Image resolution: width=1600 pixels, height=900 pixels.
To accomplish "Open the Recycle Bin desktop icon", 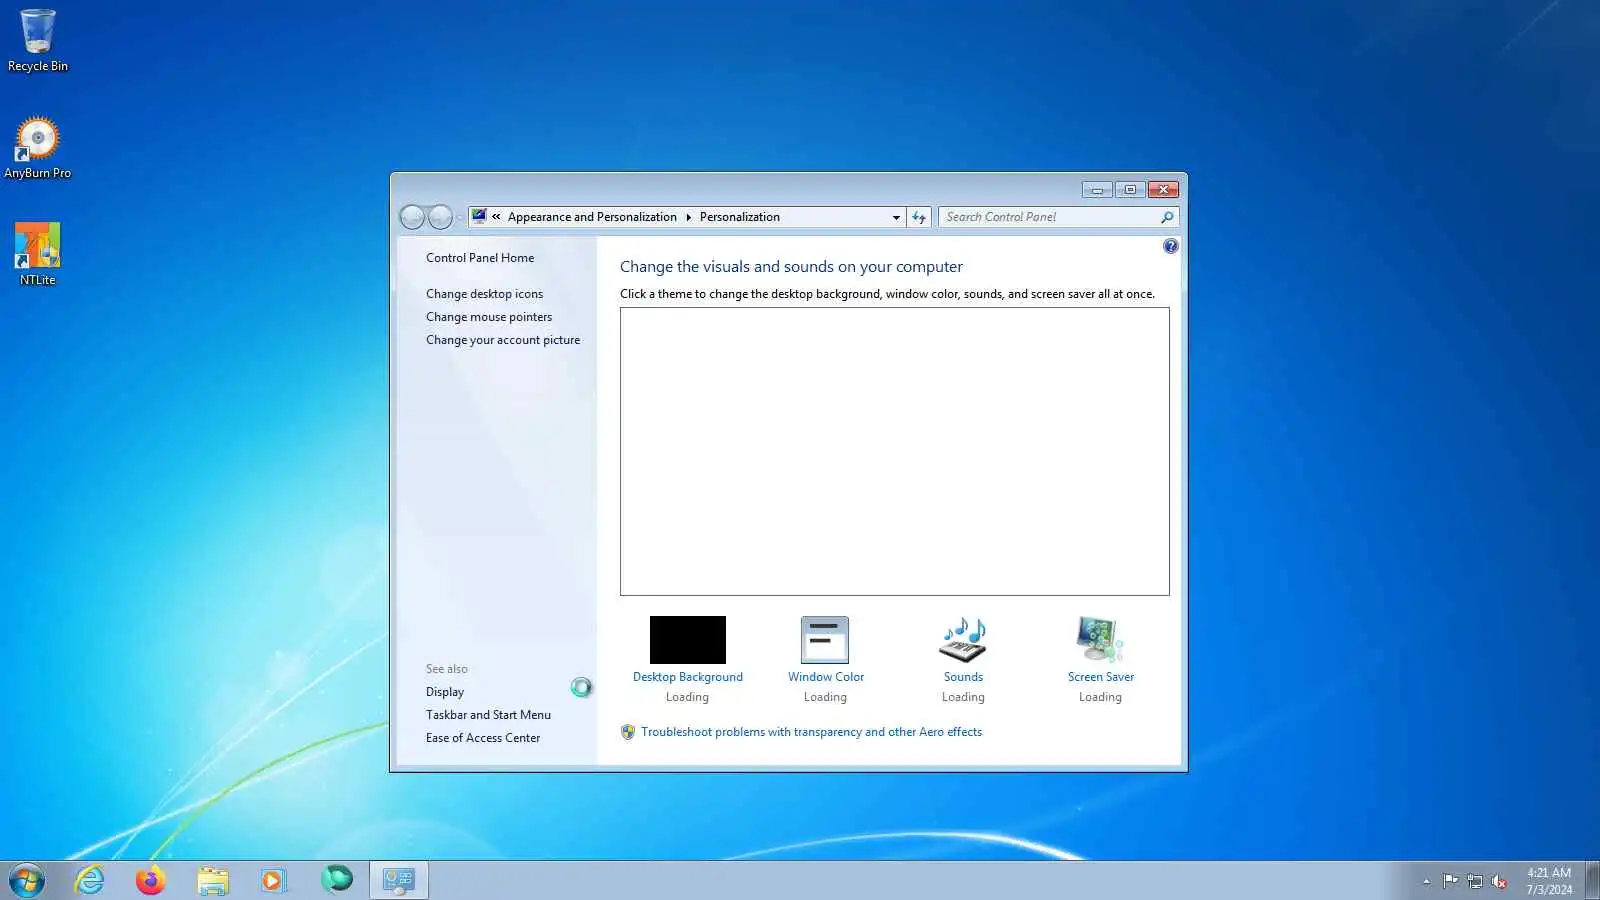I will (x=38, y=40).
